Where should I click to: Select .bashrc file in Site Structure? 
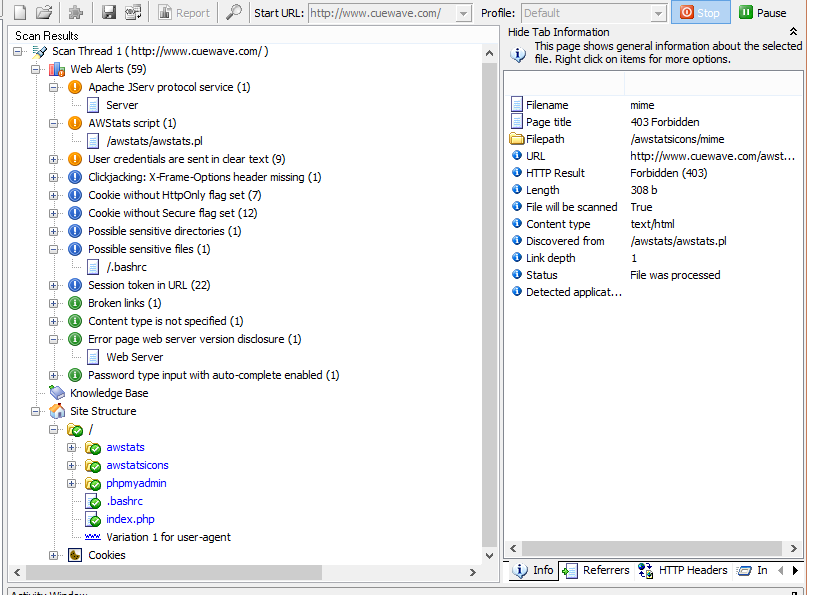(x=124, y=502)
